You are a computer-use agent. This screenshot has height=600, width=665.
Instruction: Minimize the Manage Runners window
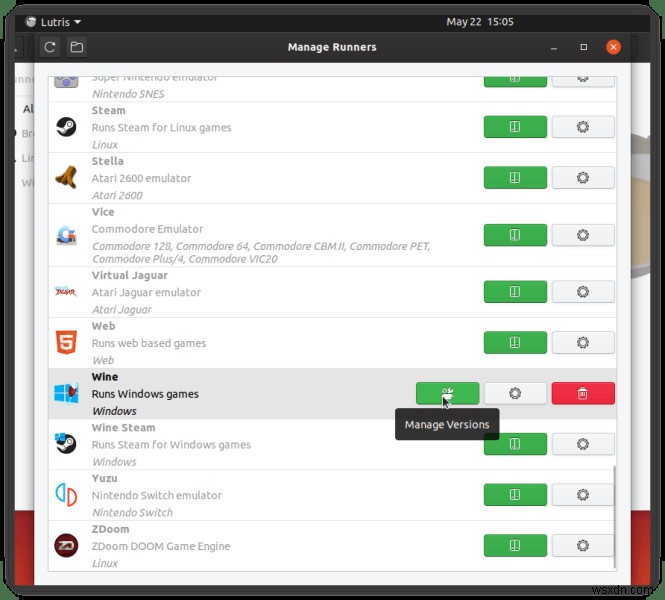point(553,48)
